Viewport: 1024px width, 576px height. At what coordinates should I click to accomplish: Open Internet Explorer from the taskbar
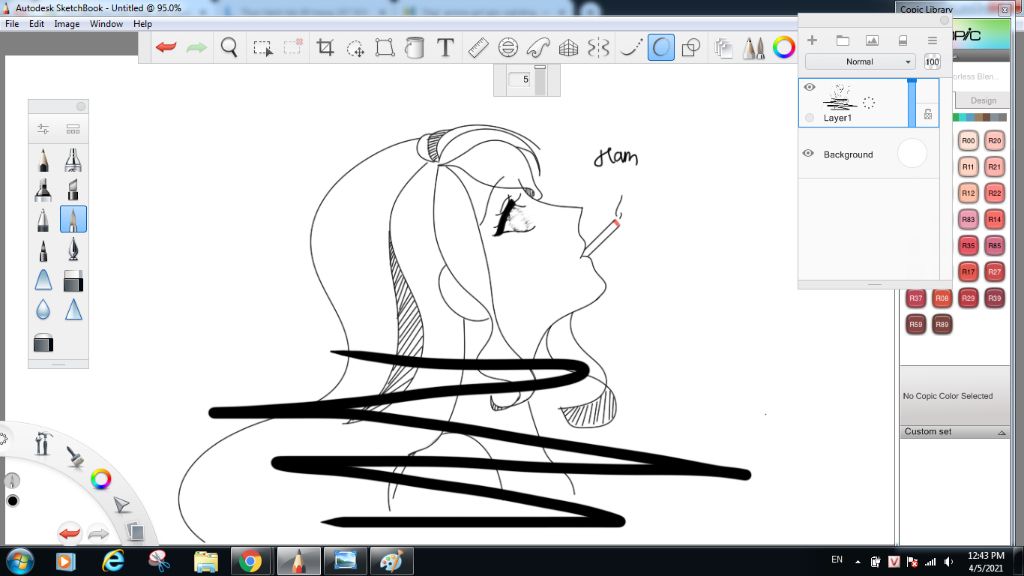point(113,561)
